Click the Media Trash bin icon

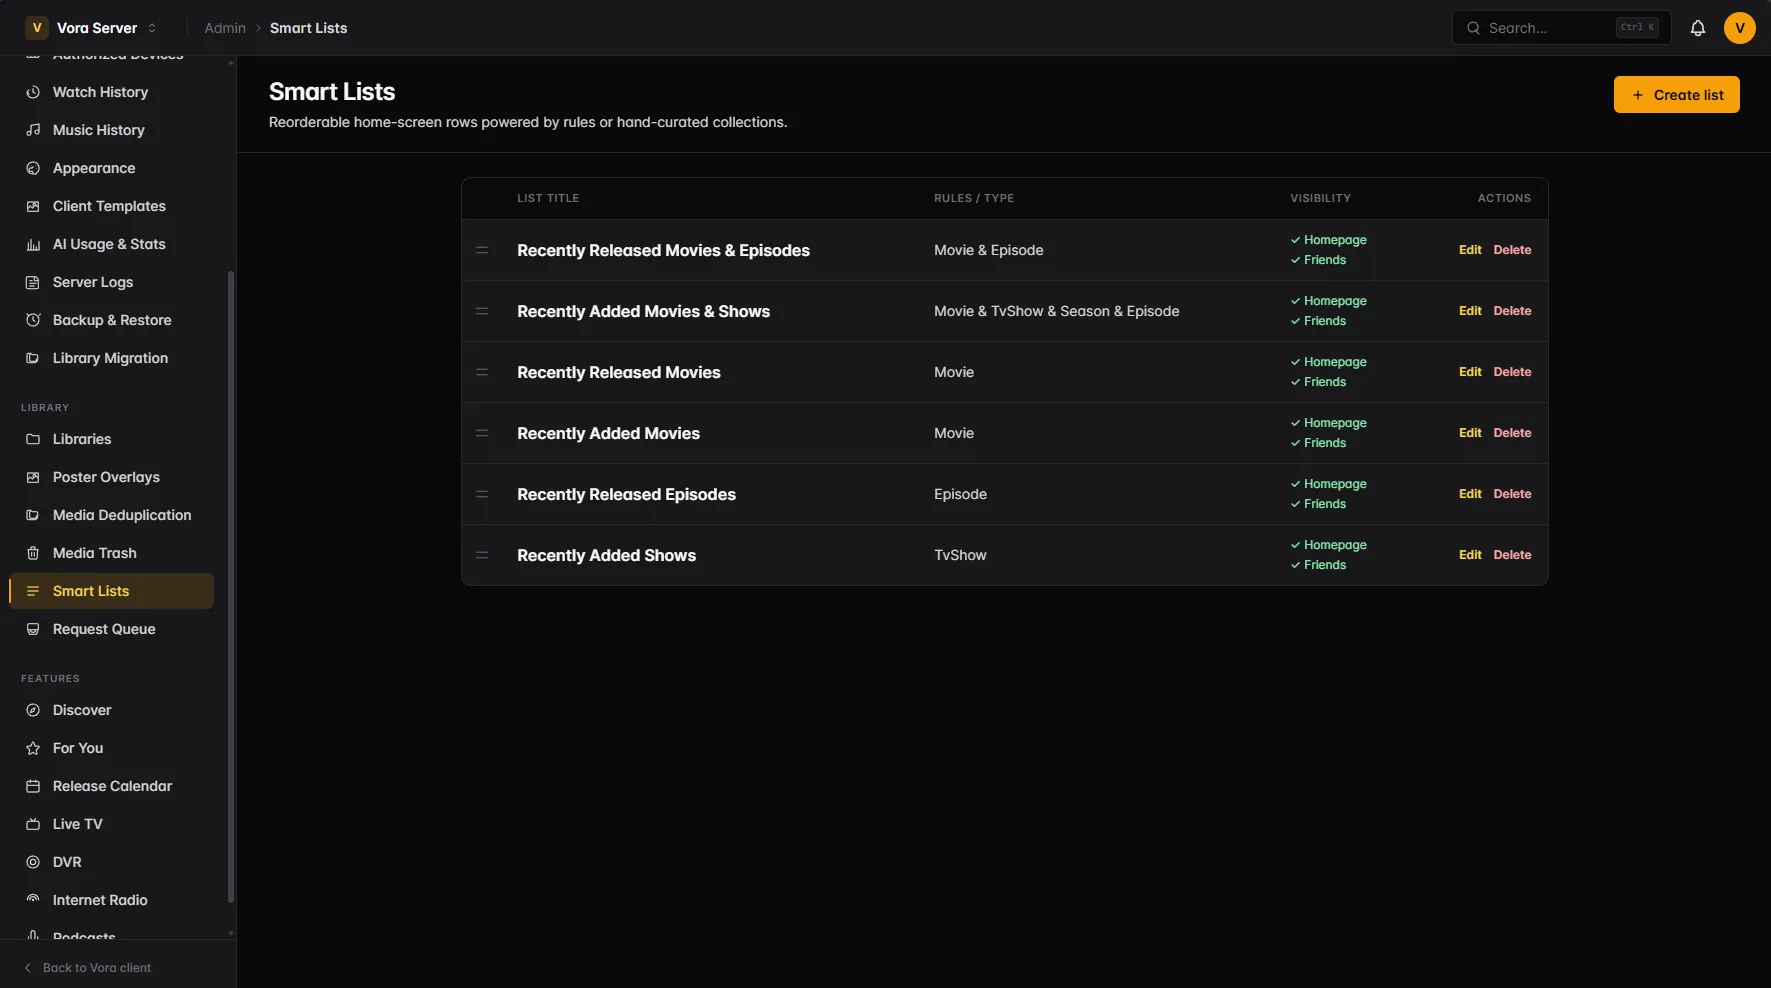pyautogui.click(x=33, y=553)
